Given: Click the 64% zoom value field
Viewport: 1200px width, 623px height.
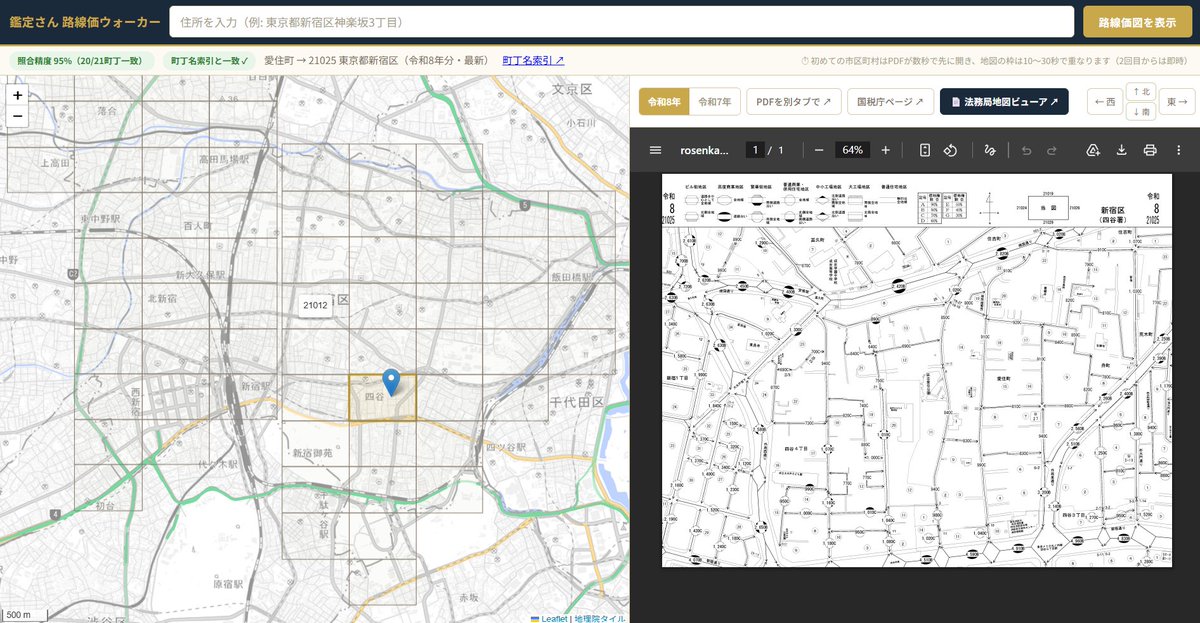Looking at the screenshot, I should coord(853,150).
